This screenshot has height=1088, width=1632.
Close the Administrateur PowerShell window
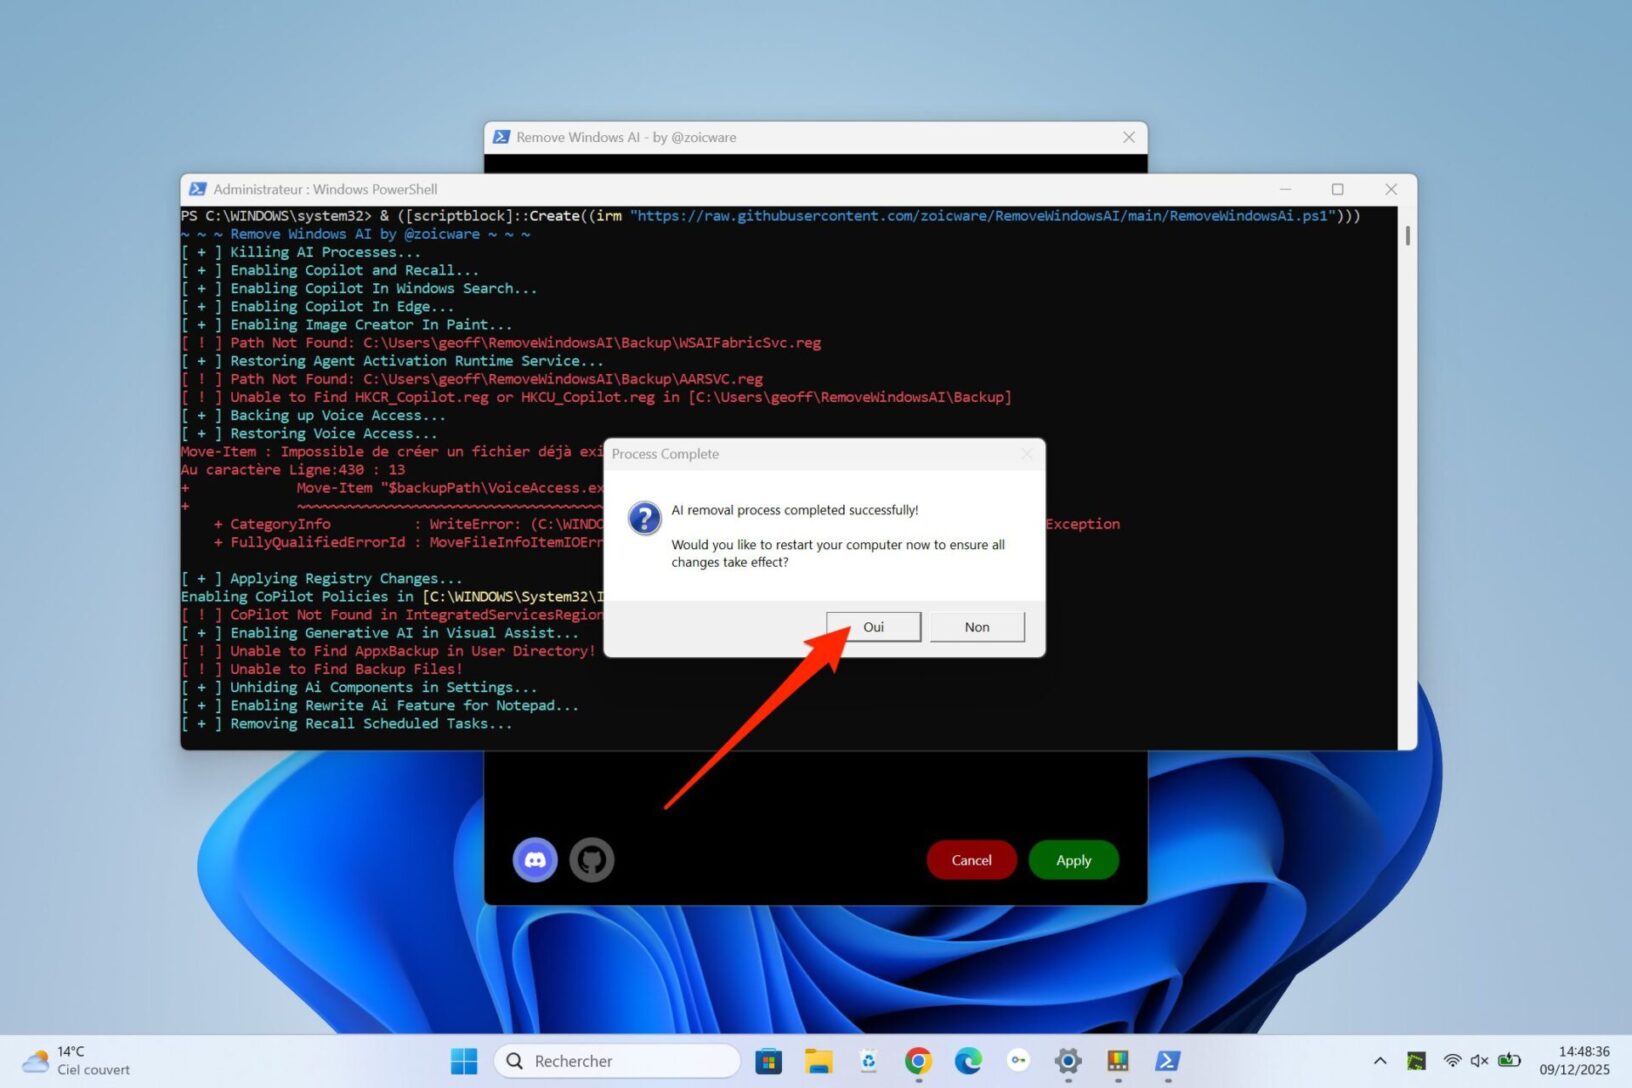[1391, 189]
